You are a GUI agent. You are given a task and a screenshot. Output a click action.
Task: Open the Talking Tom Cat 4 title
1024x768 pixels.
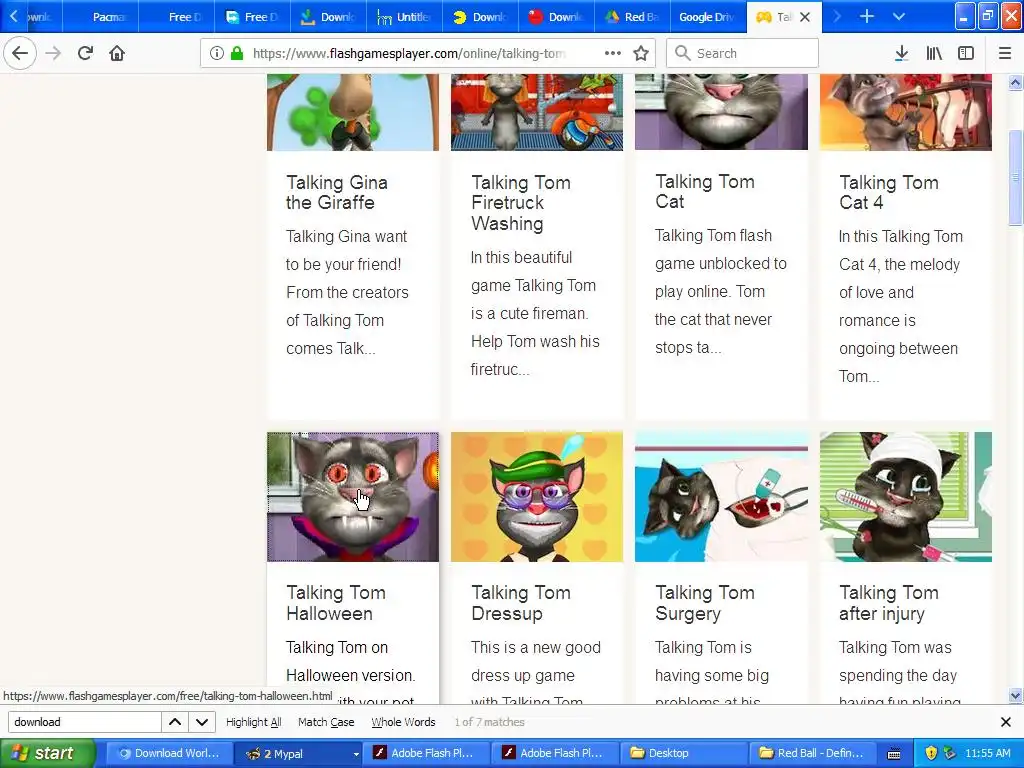pyautogui.click(x=889, y=193)
